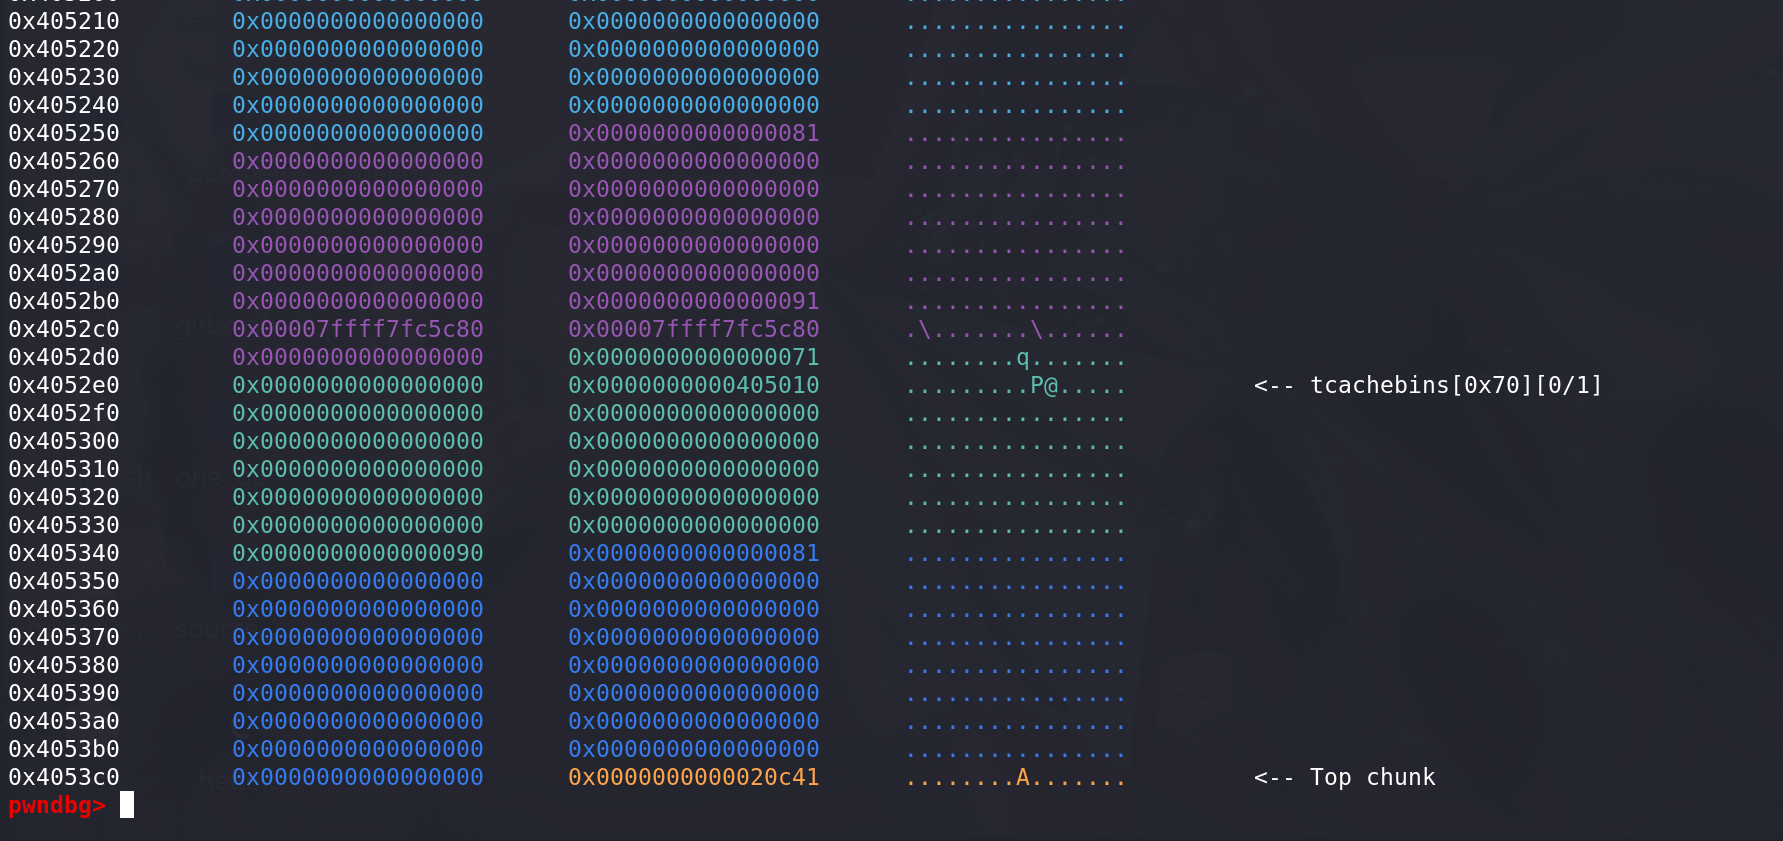This screenshot has width=1783, height=841.
Task: Click the terminal cursor after the pwndbg prompt
Action: (127, 805)
